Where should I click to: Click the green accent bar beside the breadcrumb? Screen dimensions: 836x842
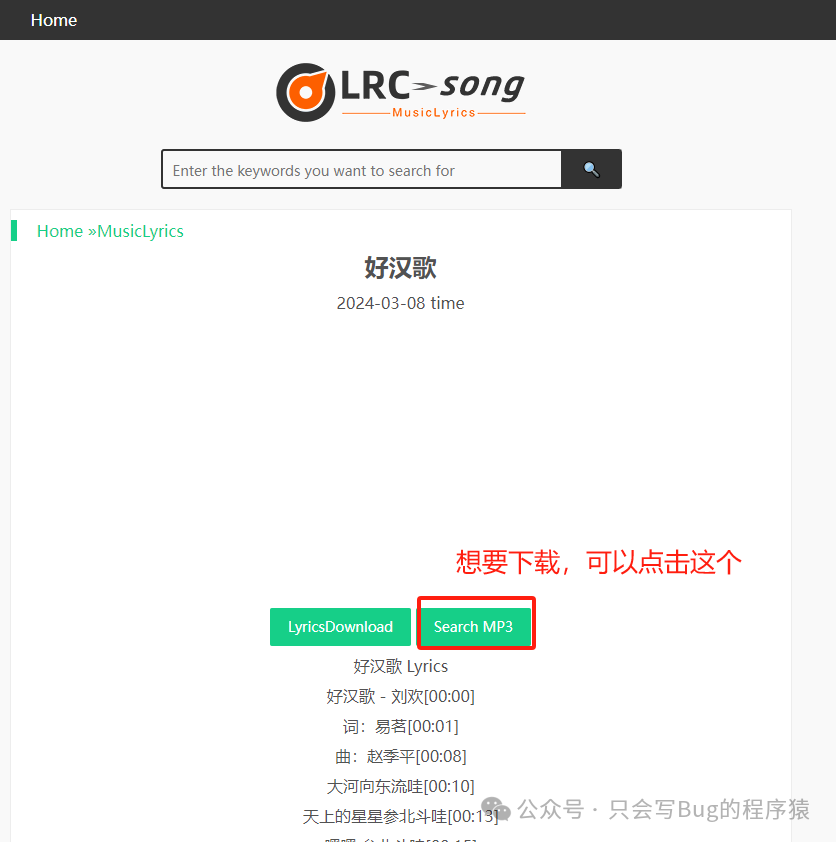[x=14, y=230]
